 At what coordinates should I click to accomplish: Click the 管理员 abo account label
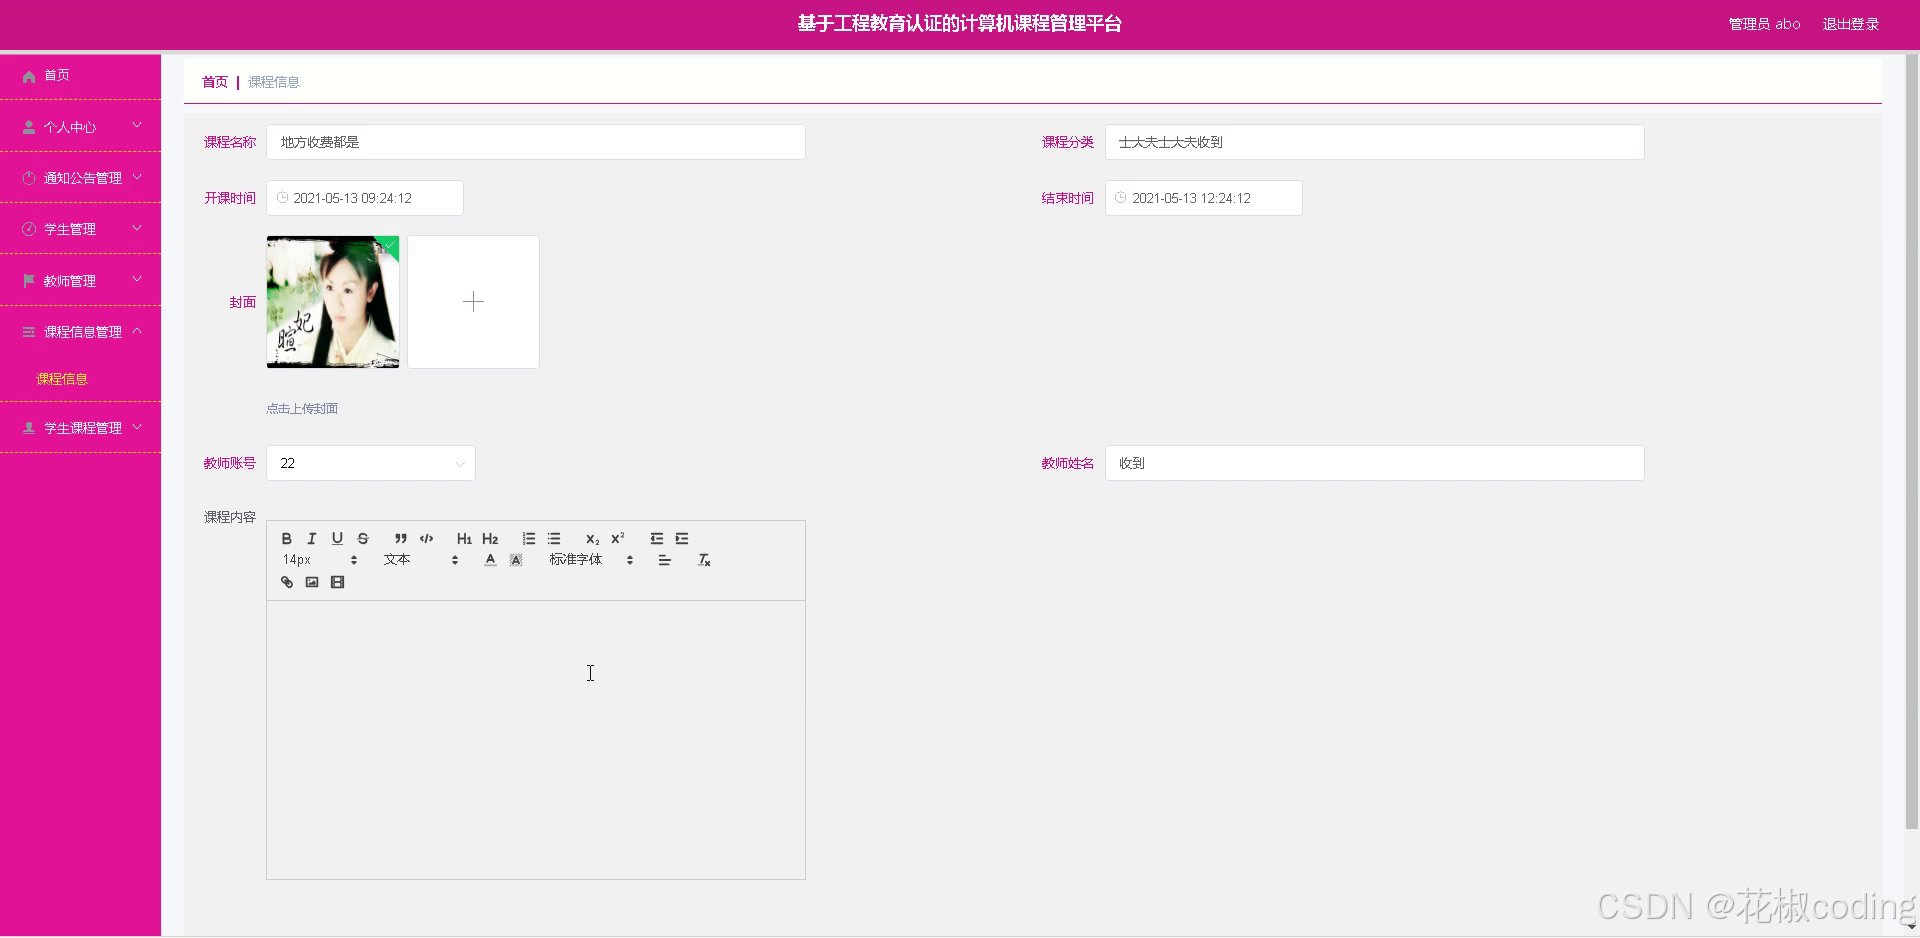[1764, 24]
